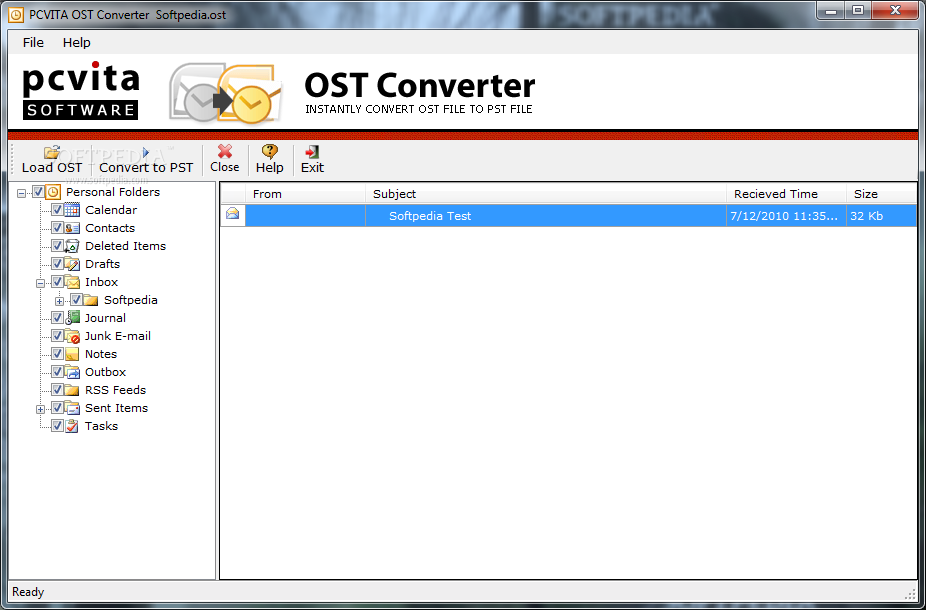
Task: Uncheck the Inbox checkbox
Action: click(x=57, y=282)
